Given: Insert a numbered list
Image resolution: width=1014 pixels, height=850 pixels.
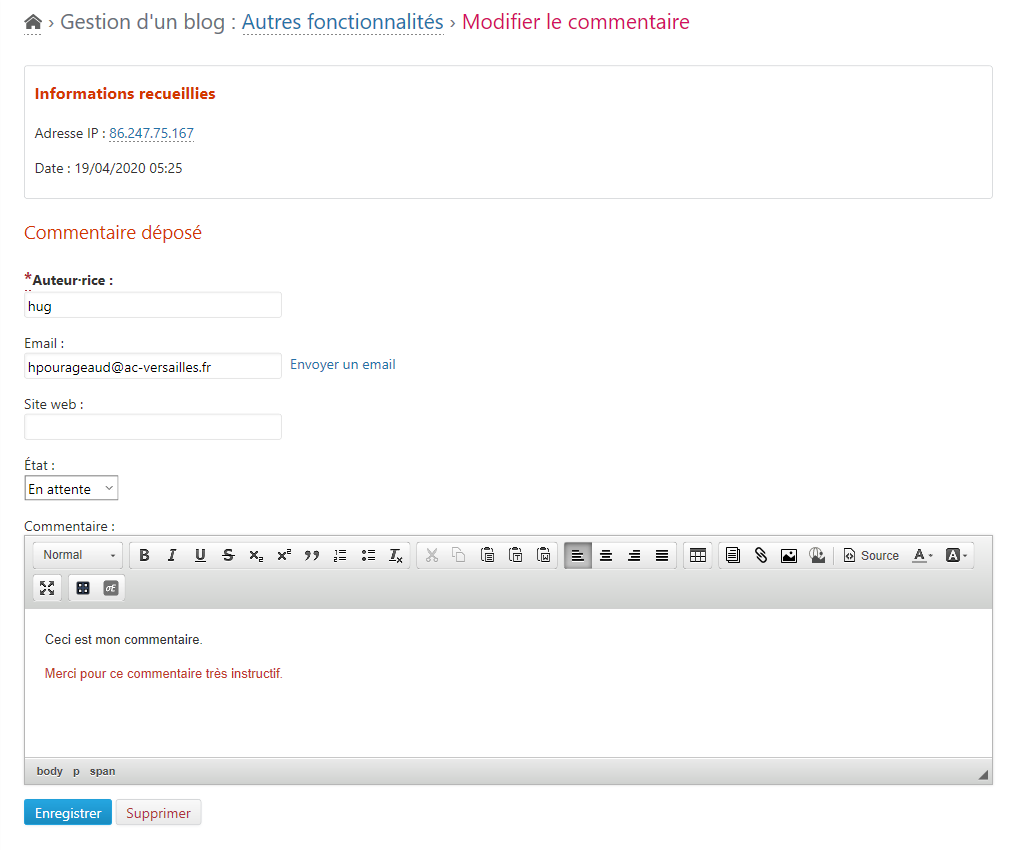Looking at the screenshot, I should click(340, 555).
